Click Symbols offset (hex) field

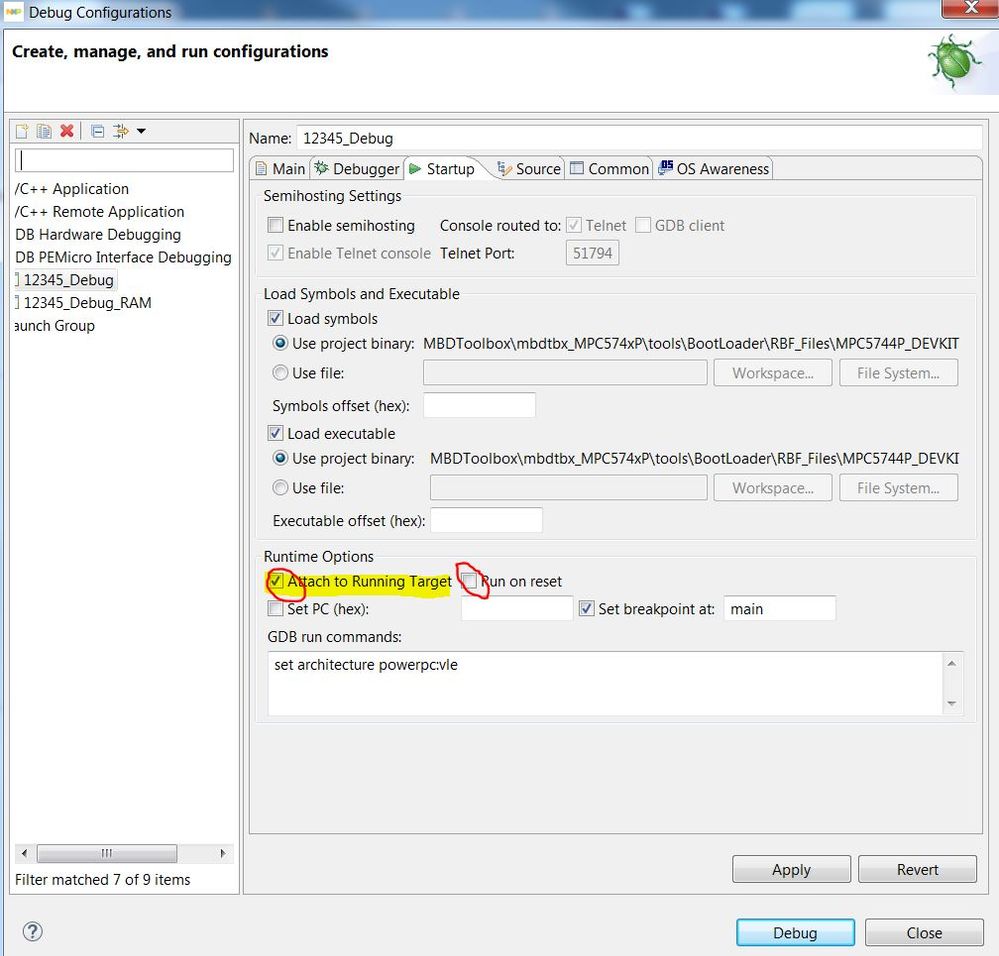pyautogui.click(x=479, y=406)
